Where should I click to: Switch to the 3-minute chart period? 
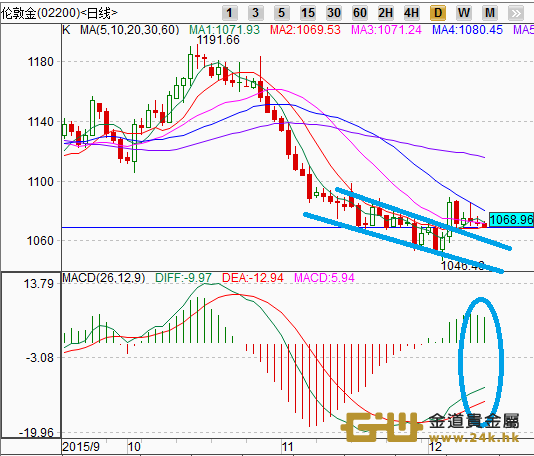tap(255, 13)
